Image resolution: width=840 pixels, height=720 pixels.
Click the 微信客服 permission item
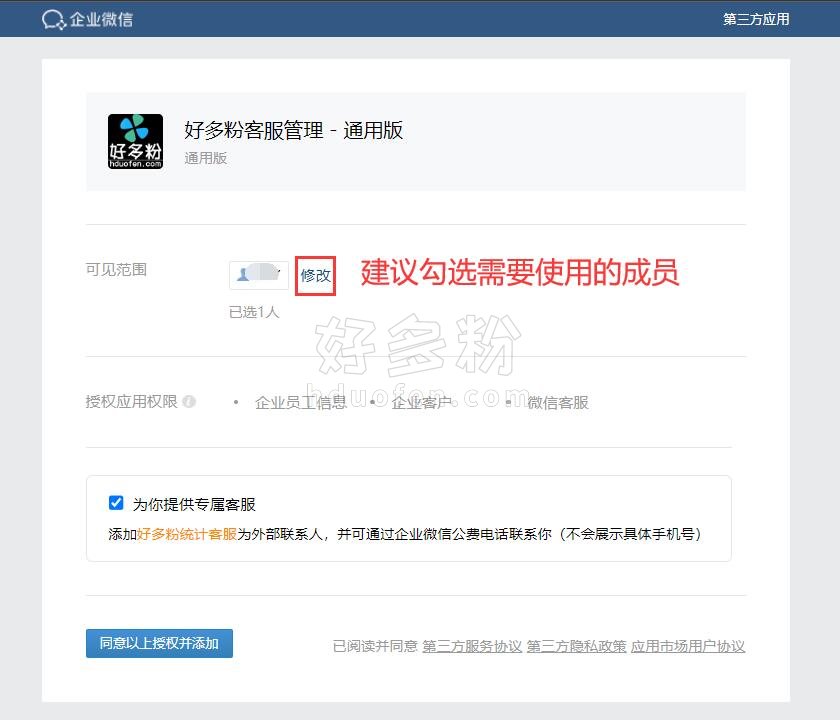[x=558, y=402]
